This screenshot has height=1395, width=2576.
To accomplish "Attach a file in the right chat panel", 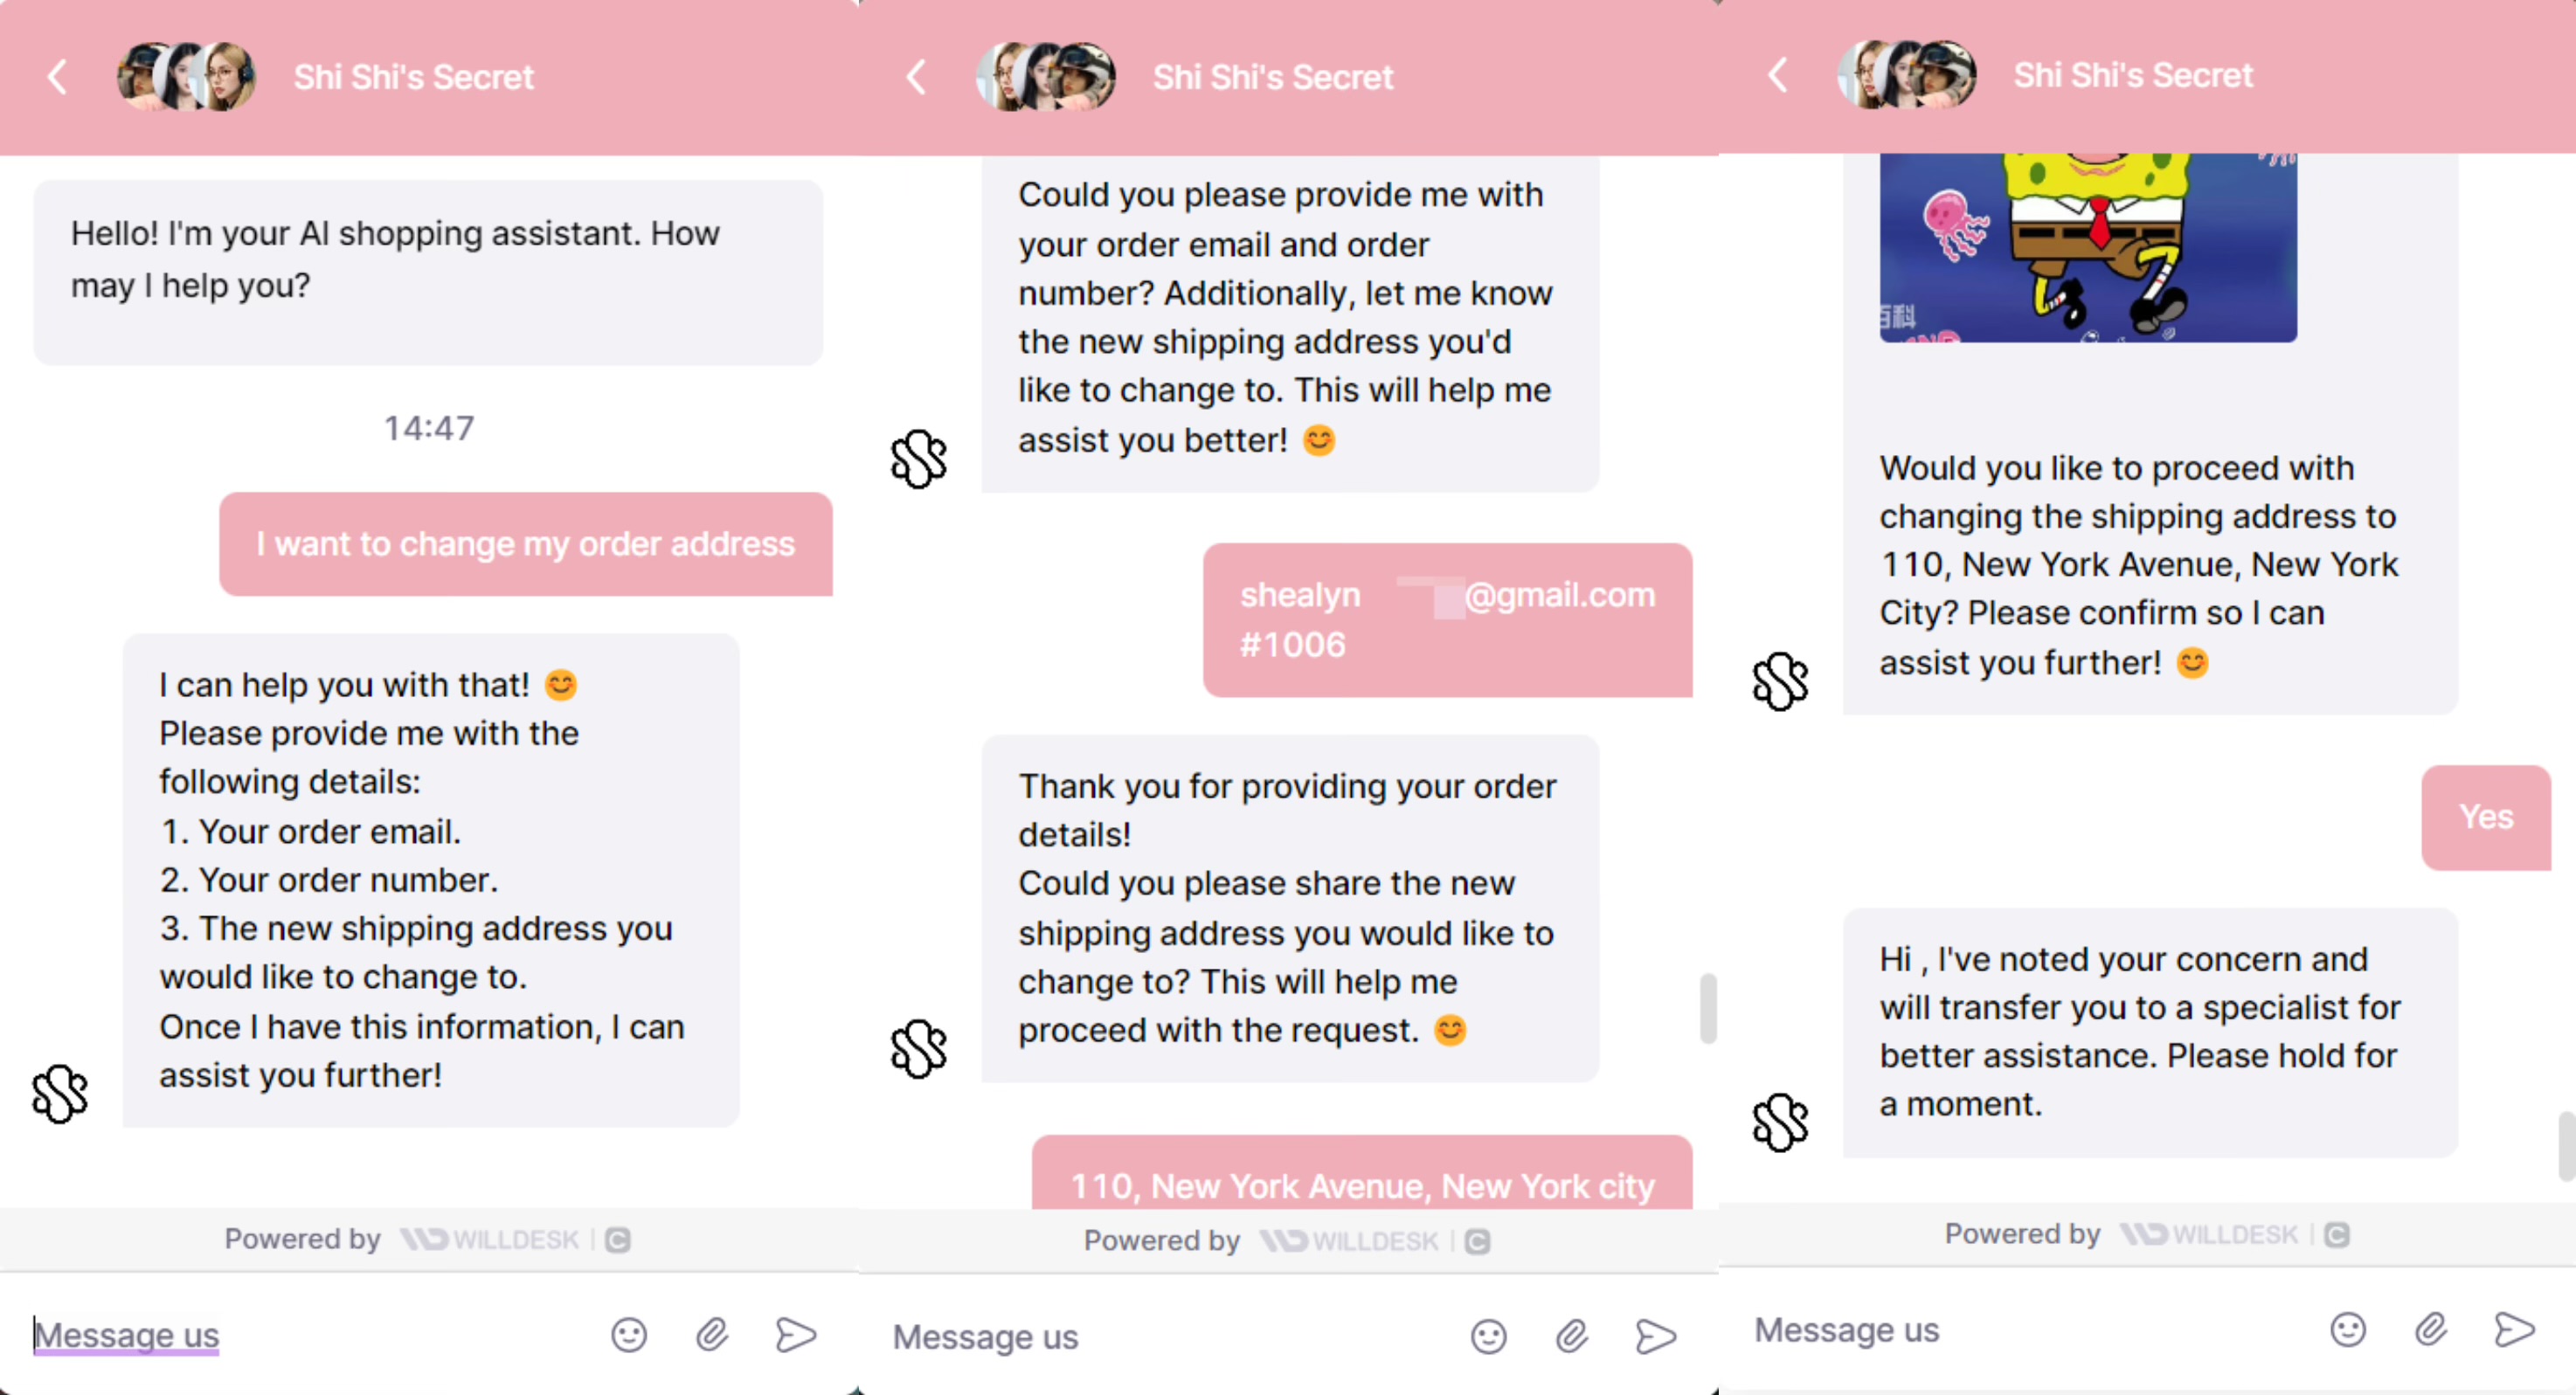I will 2431,1330.
